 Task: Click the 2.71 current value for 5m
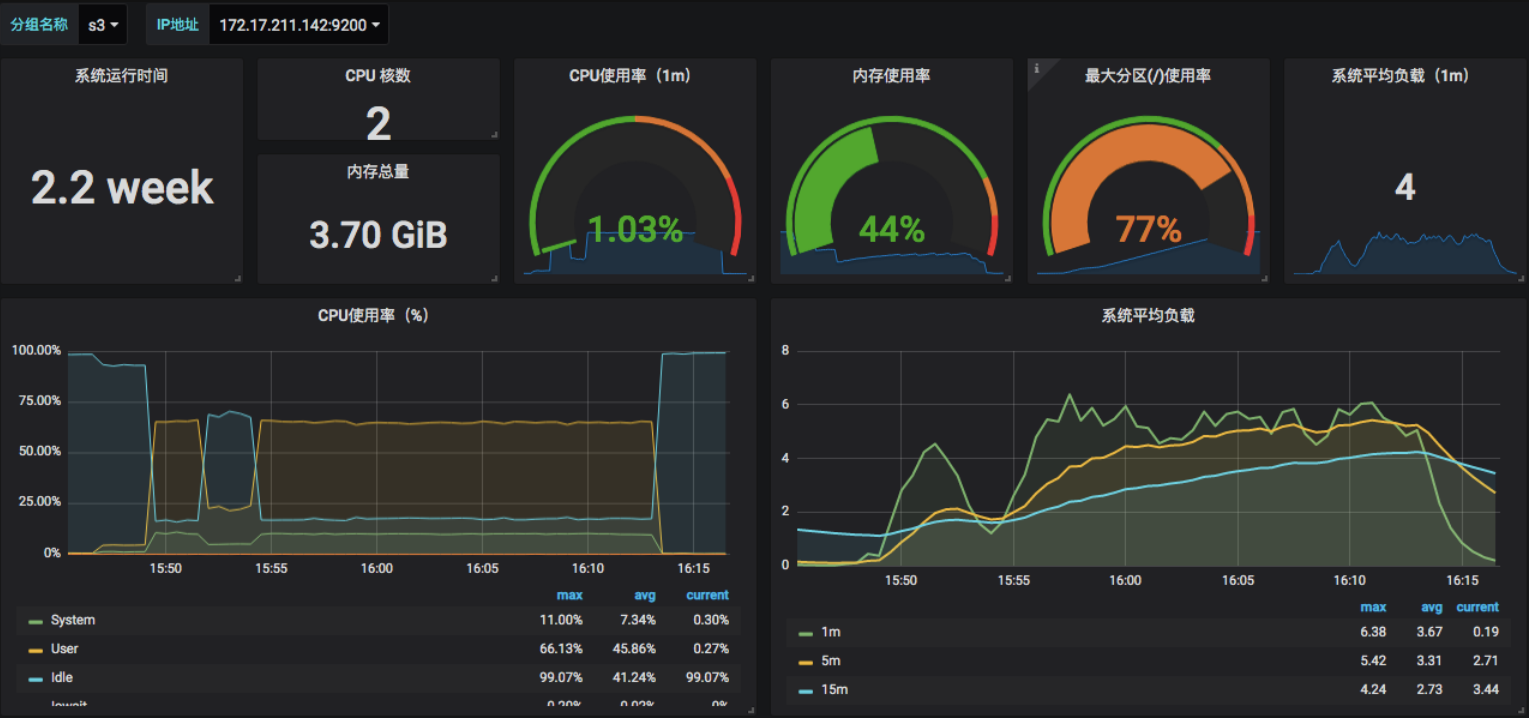[1485, 661]
